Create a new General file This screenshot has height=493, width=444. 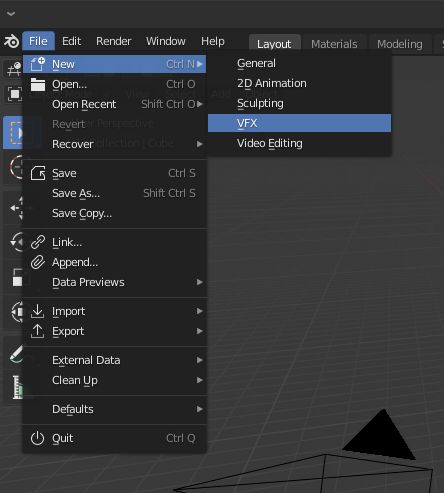pos(299,63)
